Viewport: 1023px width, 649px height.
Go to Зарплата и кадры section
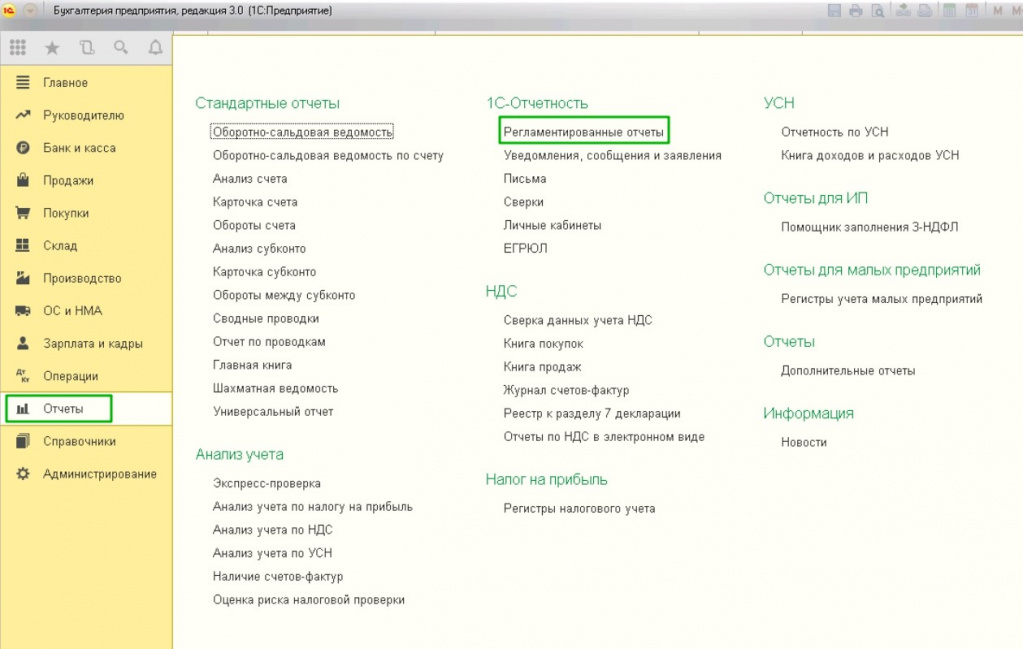(x=93, y=344)
